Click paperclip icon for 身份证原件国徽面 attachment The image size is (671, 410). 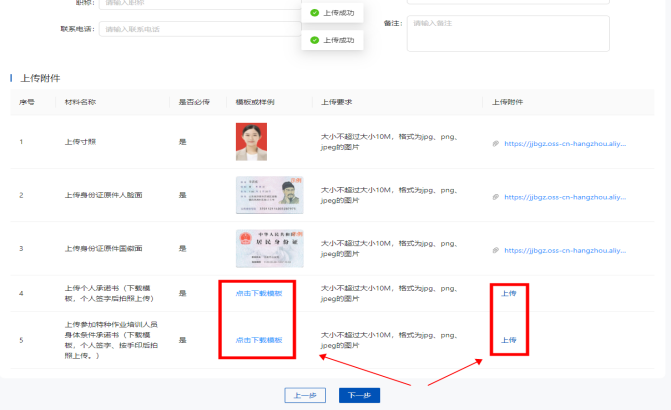[x=495, y=248]
